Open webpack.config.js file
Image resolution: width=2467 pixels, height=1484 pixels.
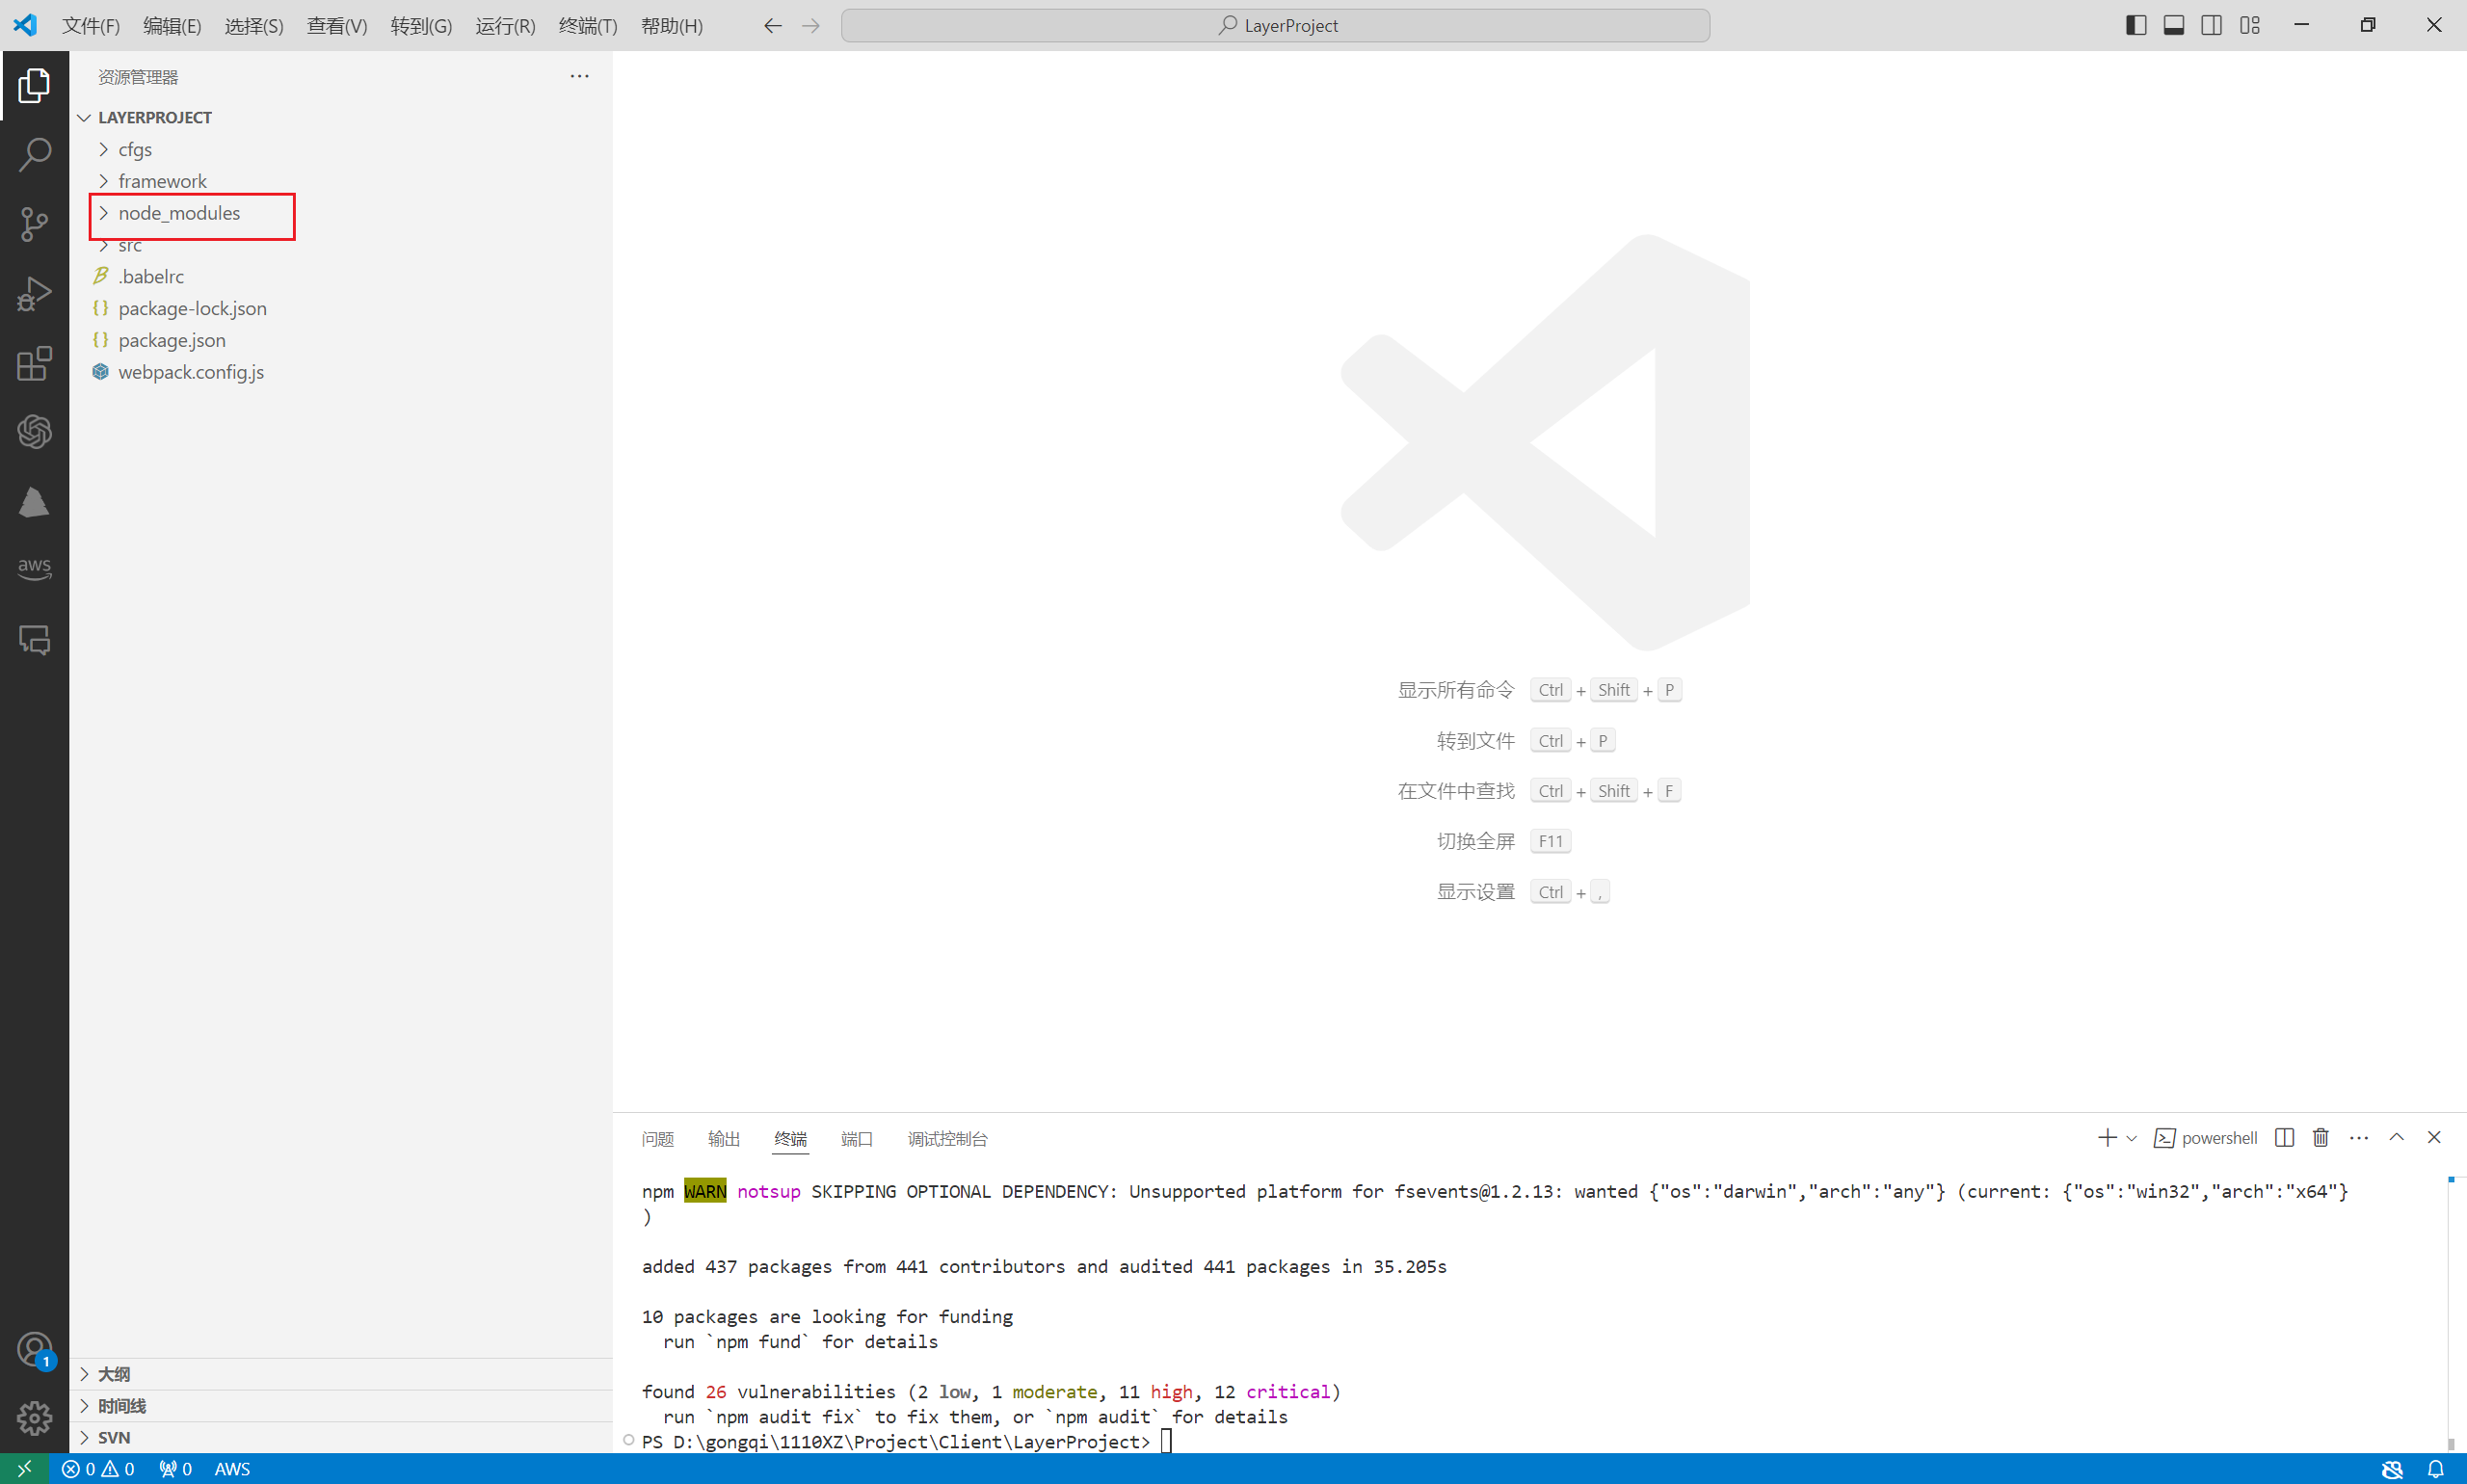coord(343,372)
